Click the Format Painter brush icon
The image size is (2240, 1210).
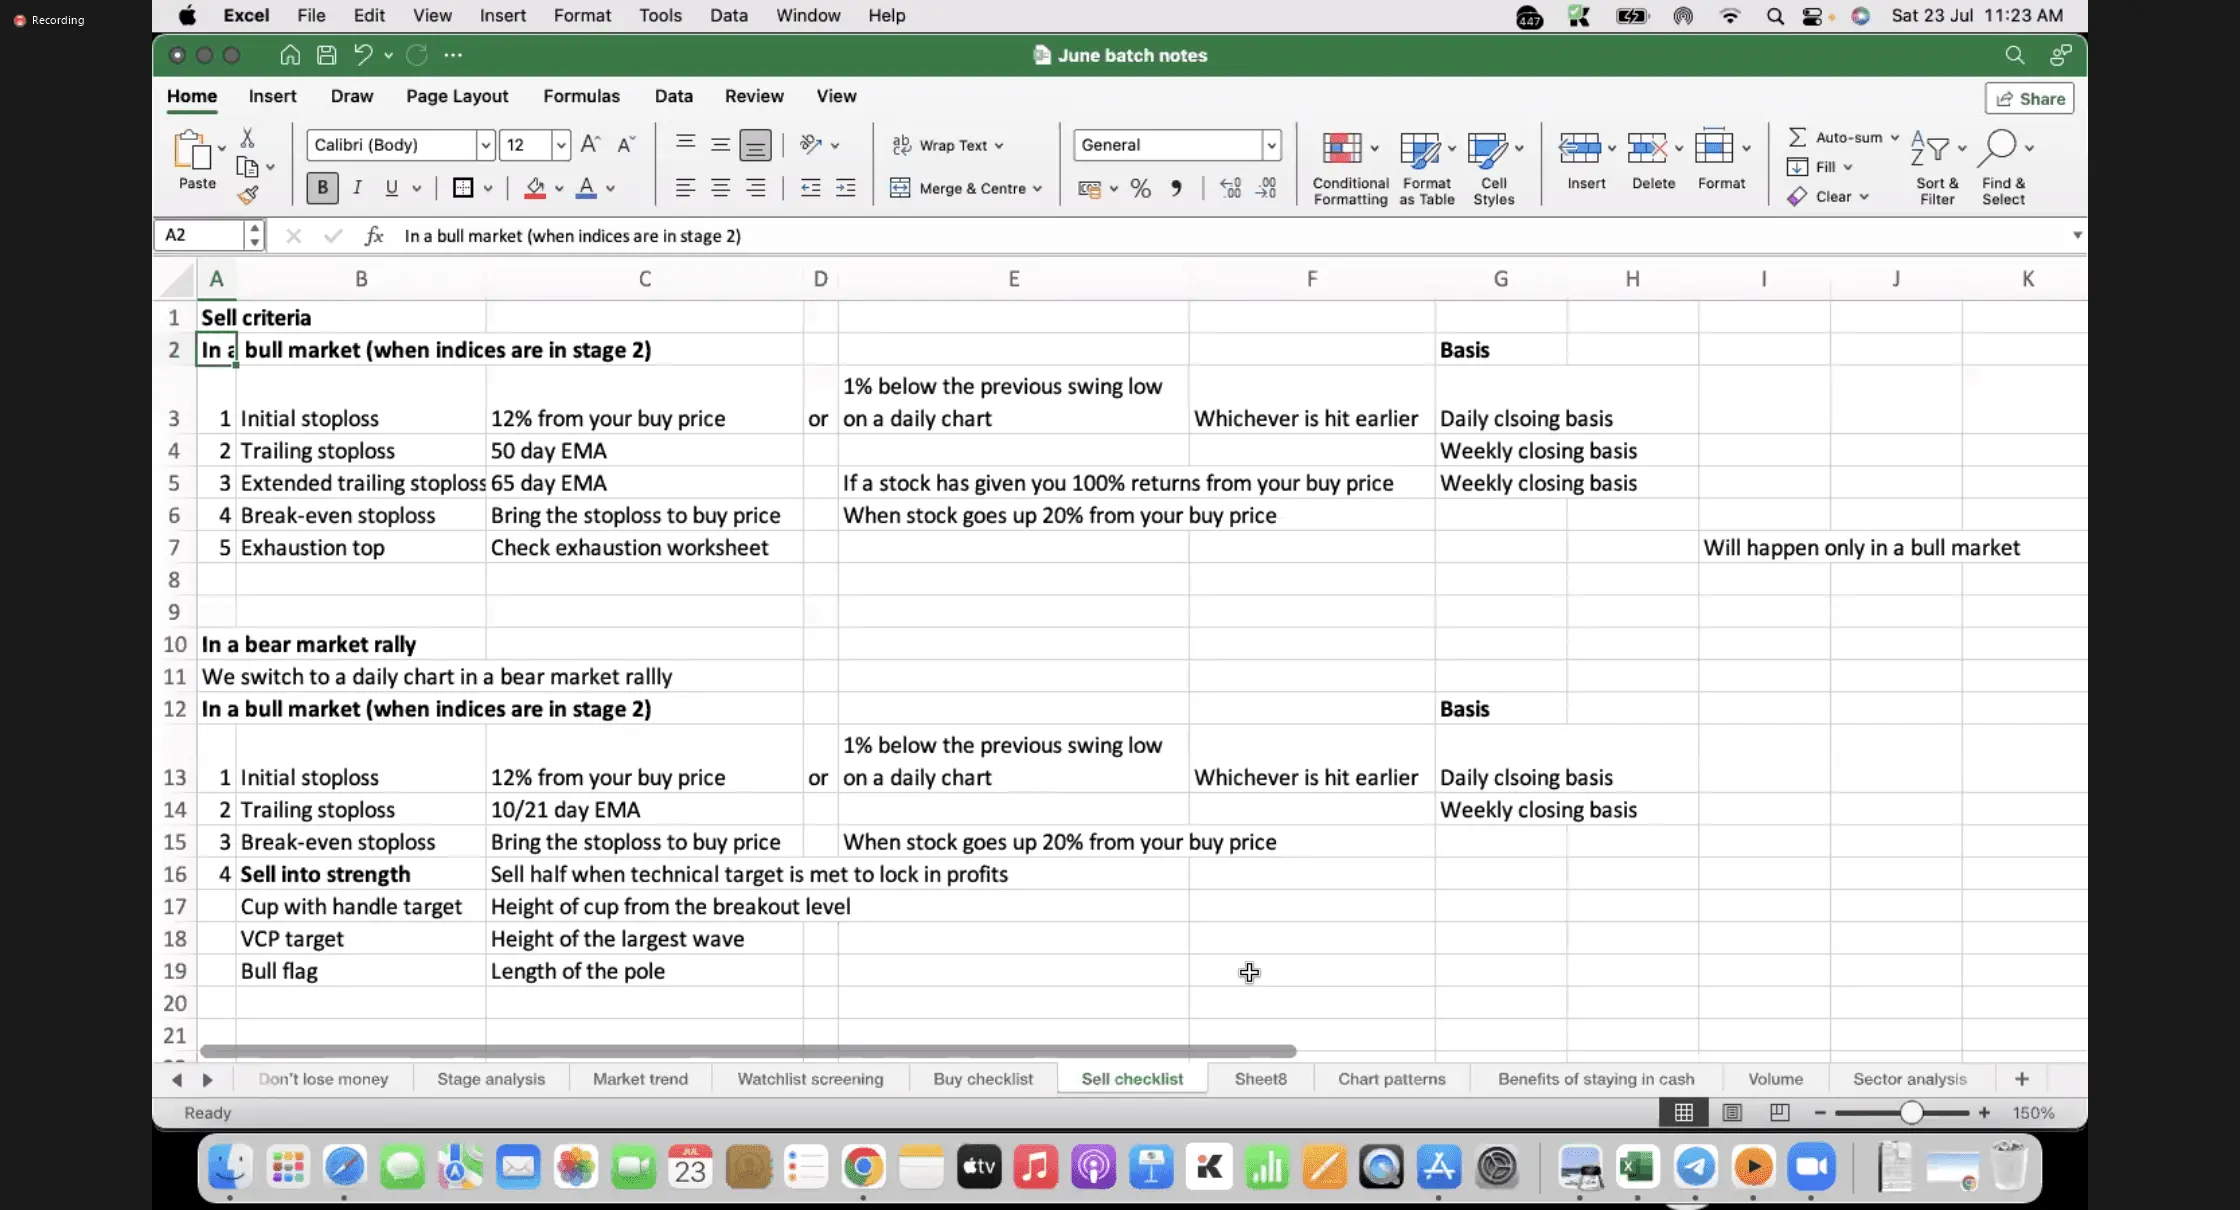(x=248, y=195)
